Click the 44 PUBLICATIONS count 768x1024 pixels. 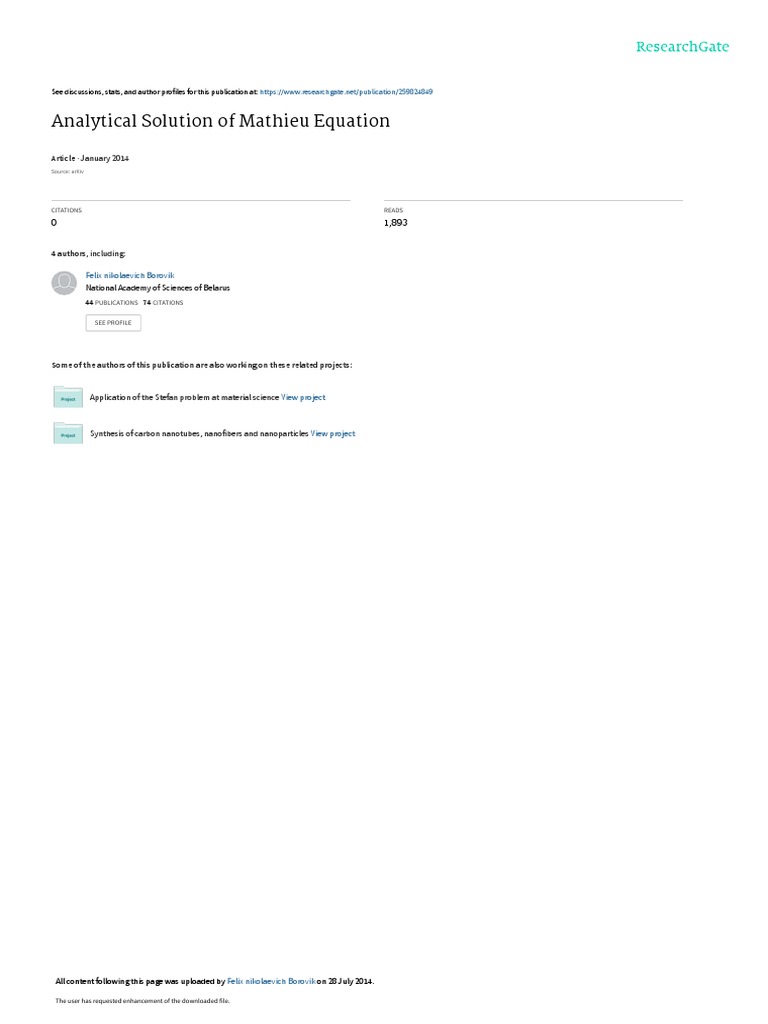pyautogui.click(x=112, y=303)
